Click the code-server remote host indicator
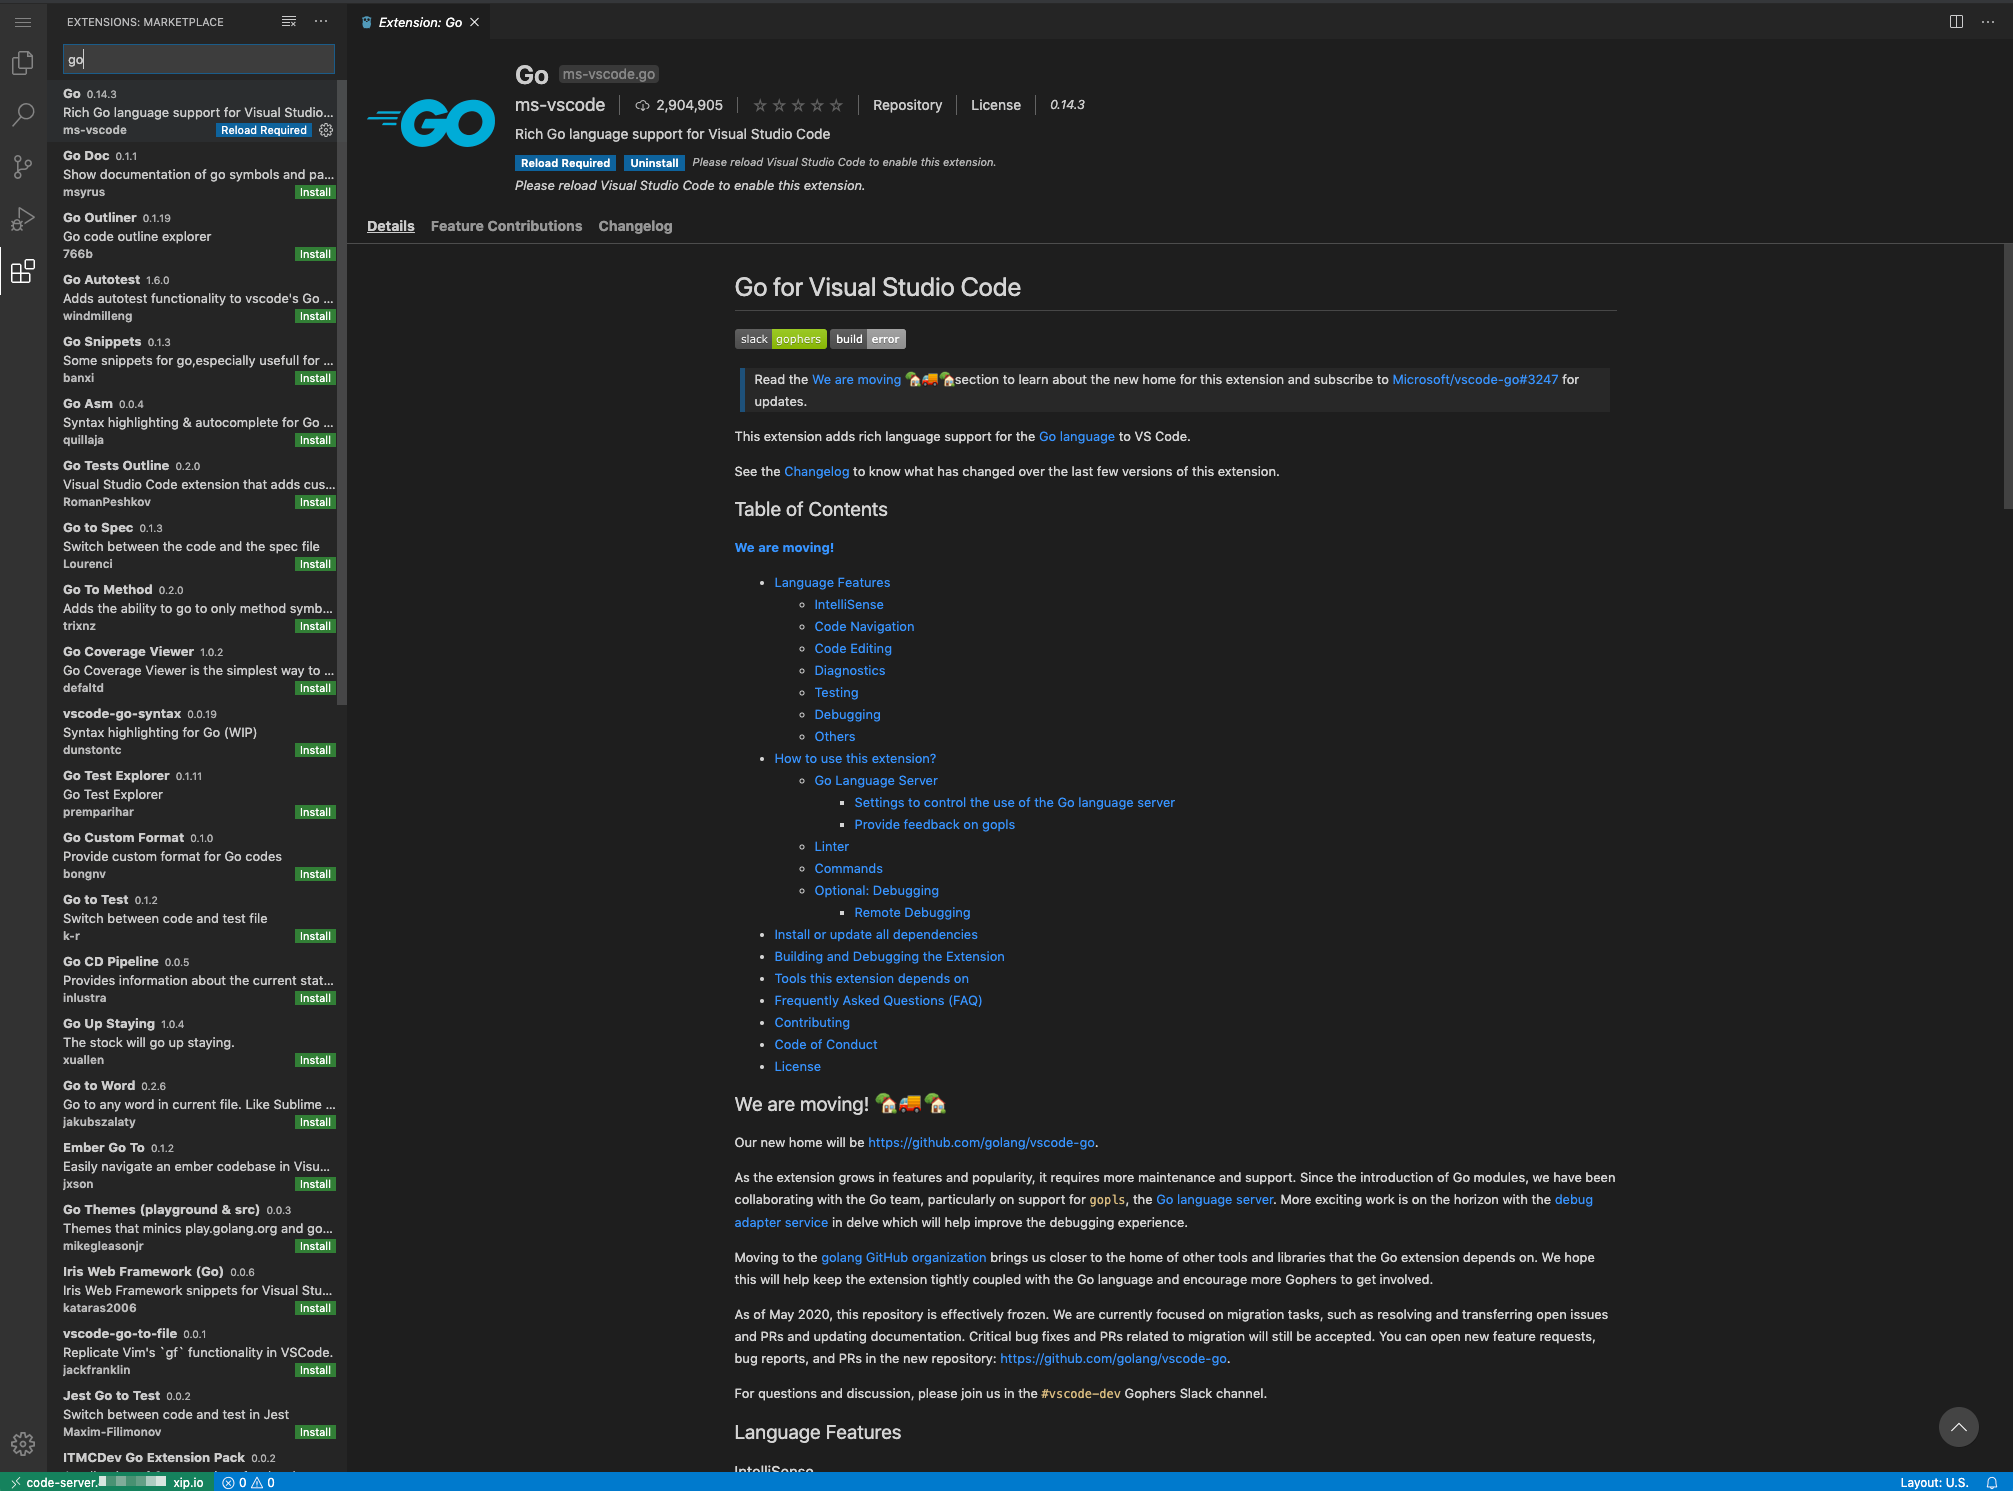 [x=108, y=1482]
